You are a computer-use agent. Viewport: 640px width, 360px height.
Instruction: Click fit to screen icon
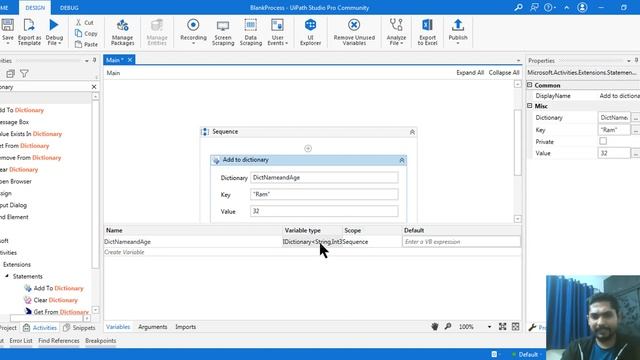(502, 327)
